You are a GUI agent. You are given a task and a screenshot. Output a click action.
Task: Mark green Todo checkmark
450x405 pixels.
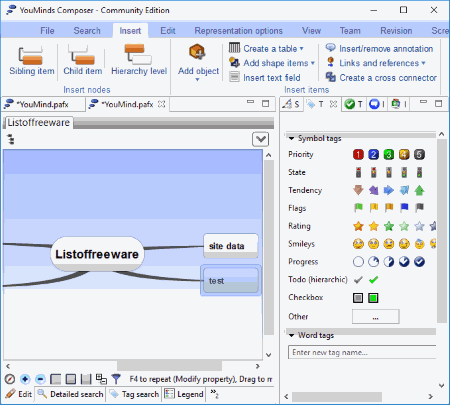(374, 280)
